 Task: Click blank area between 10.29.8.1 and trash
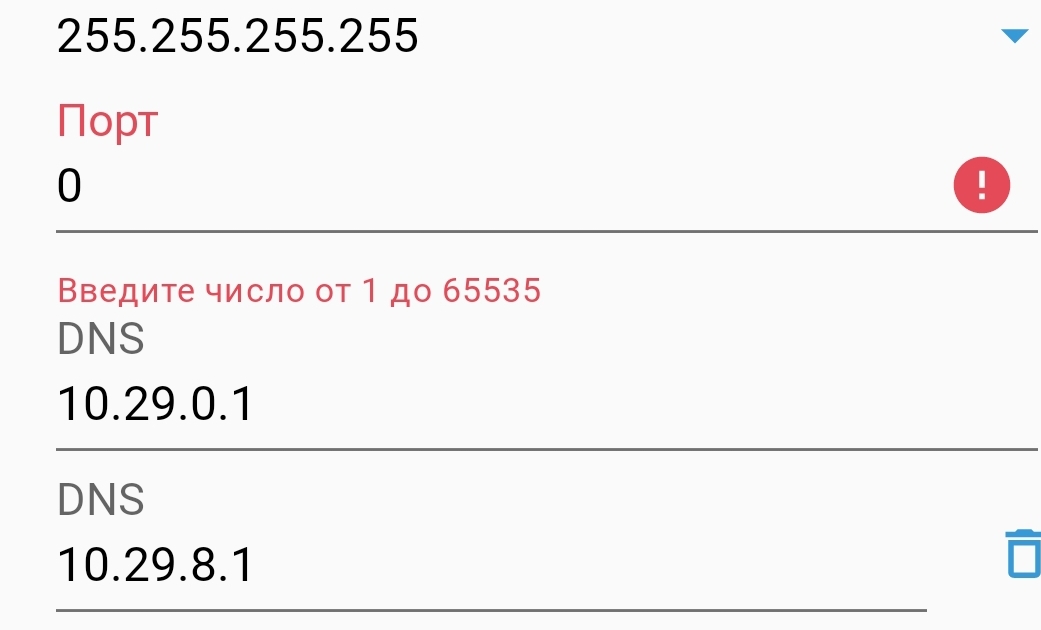(627, 565)
